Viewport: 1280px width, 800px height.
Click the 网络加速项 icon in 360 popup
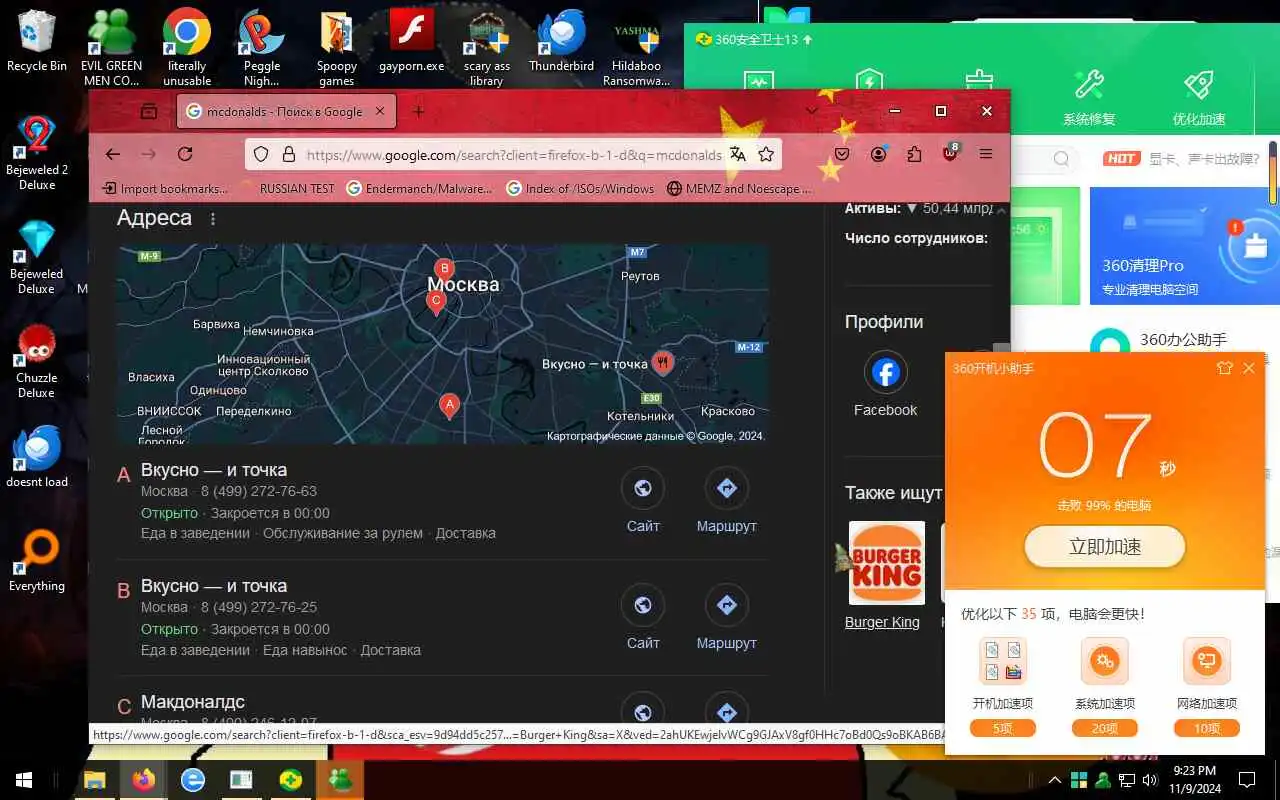pos(1206,661)
